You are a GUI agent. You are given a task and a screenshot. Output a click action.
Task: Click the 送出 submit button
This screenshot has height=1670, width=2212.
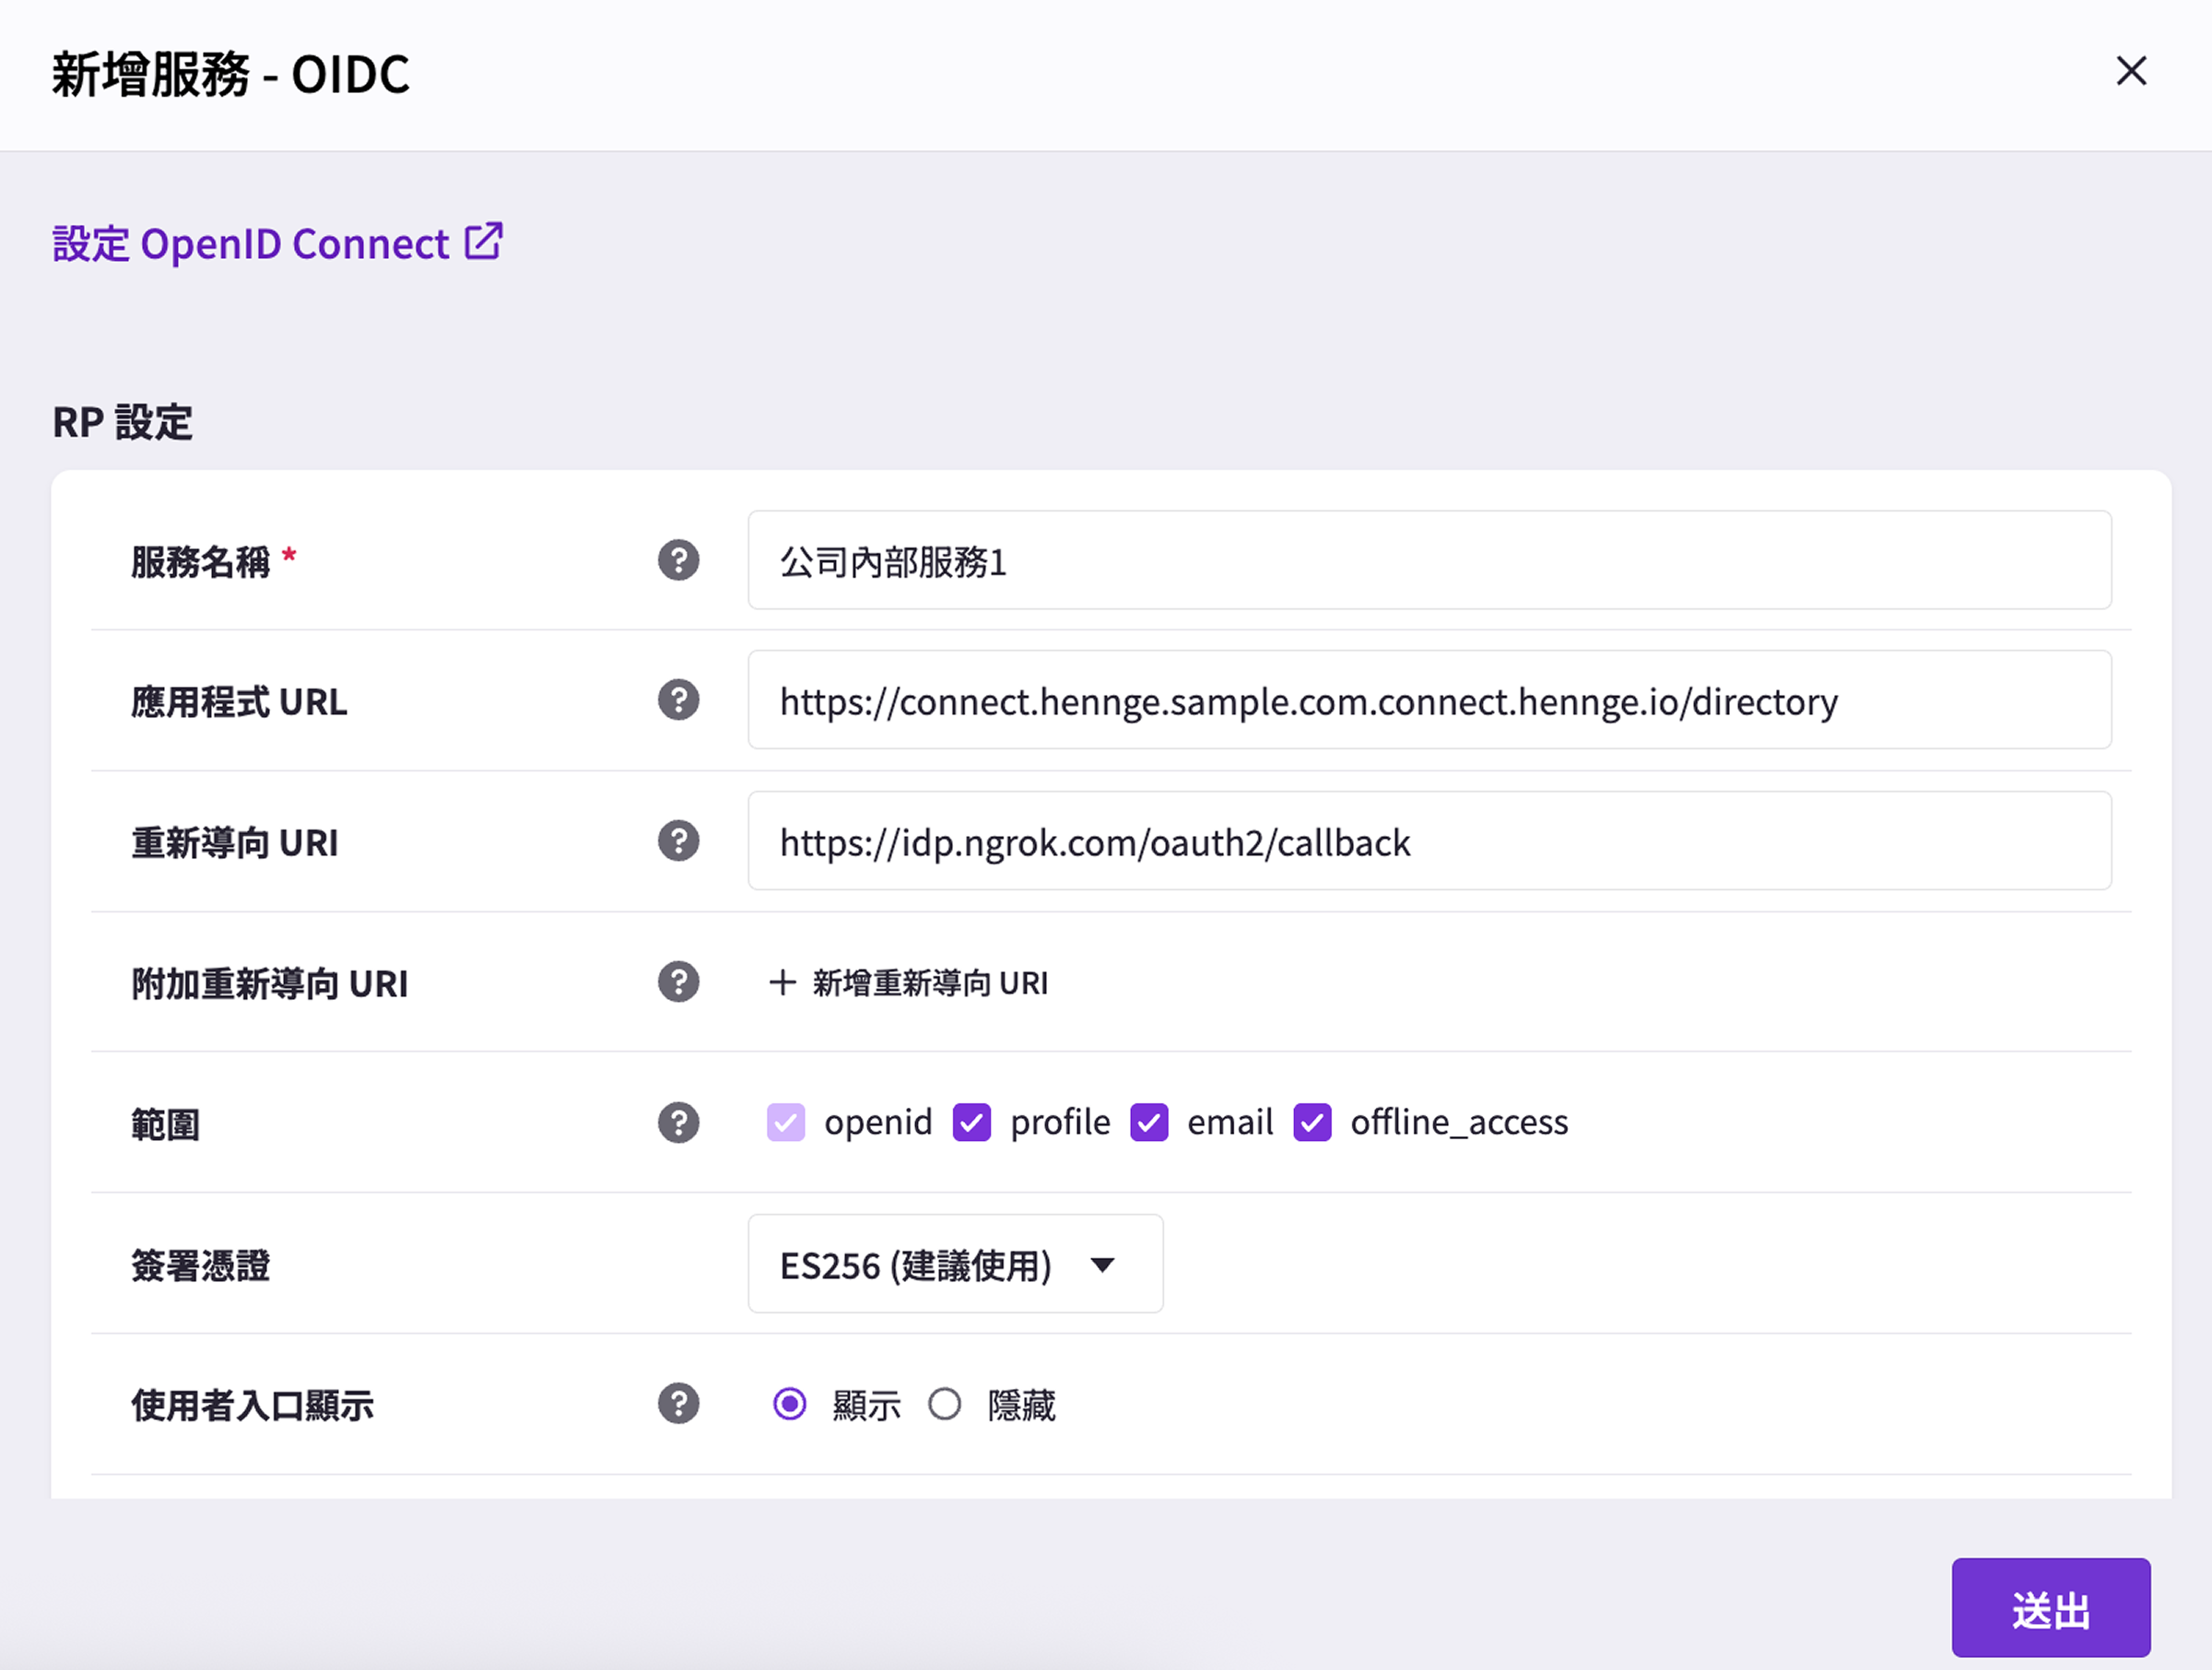pyautogui.click(x=2051, y=1607)
